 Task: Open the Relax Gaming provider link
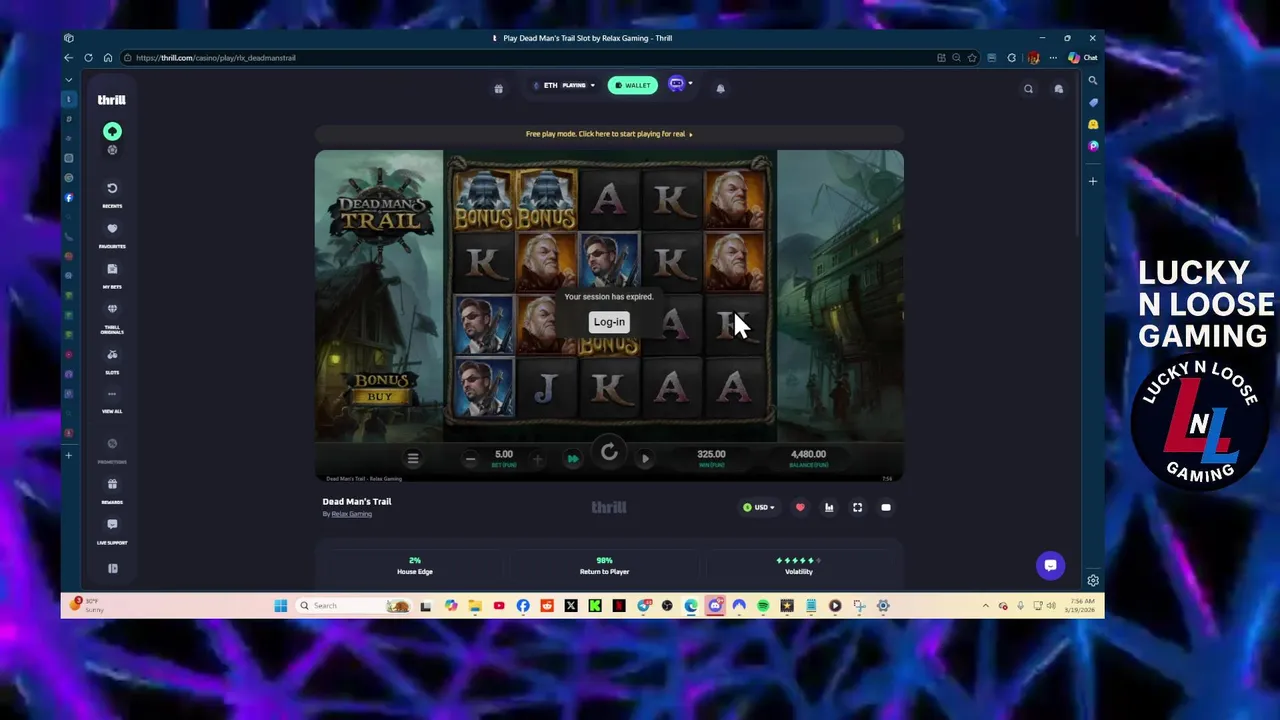pos(351,514)
